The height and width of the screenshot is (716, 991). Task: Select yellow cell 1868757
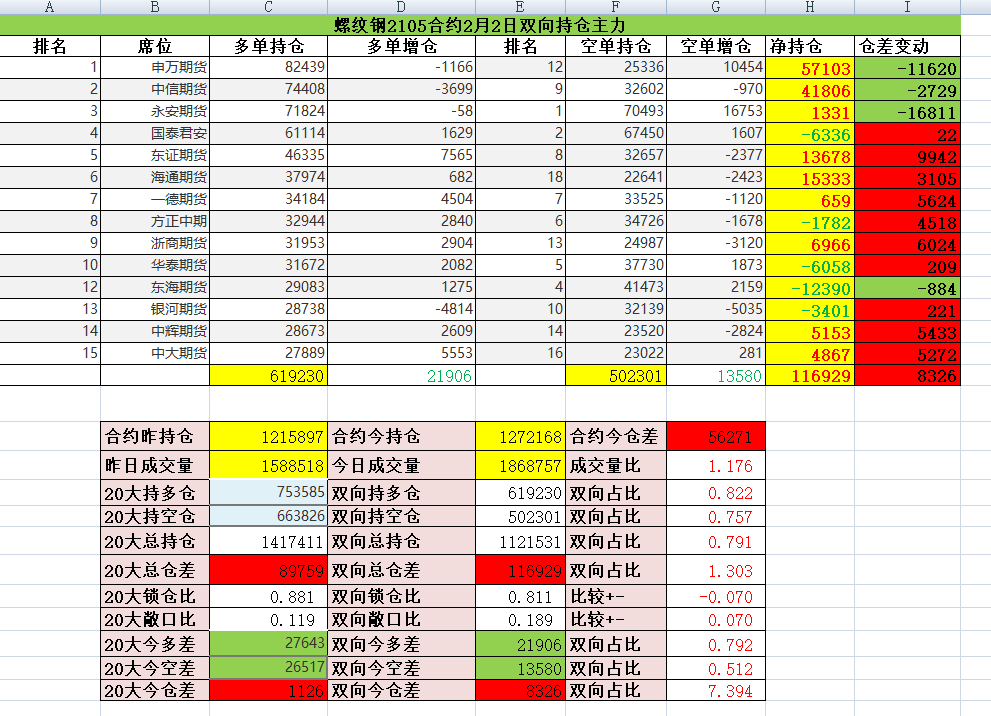point(520,466)
